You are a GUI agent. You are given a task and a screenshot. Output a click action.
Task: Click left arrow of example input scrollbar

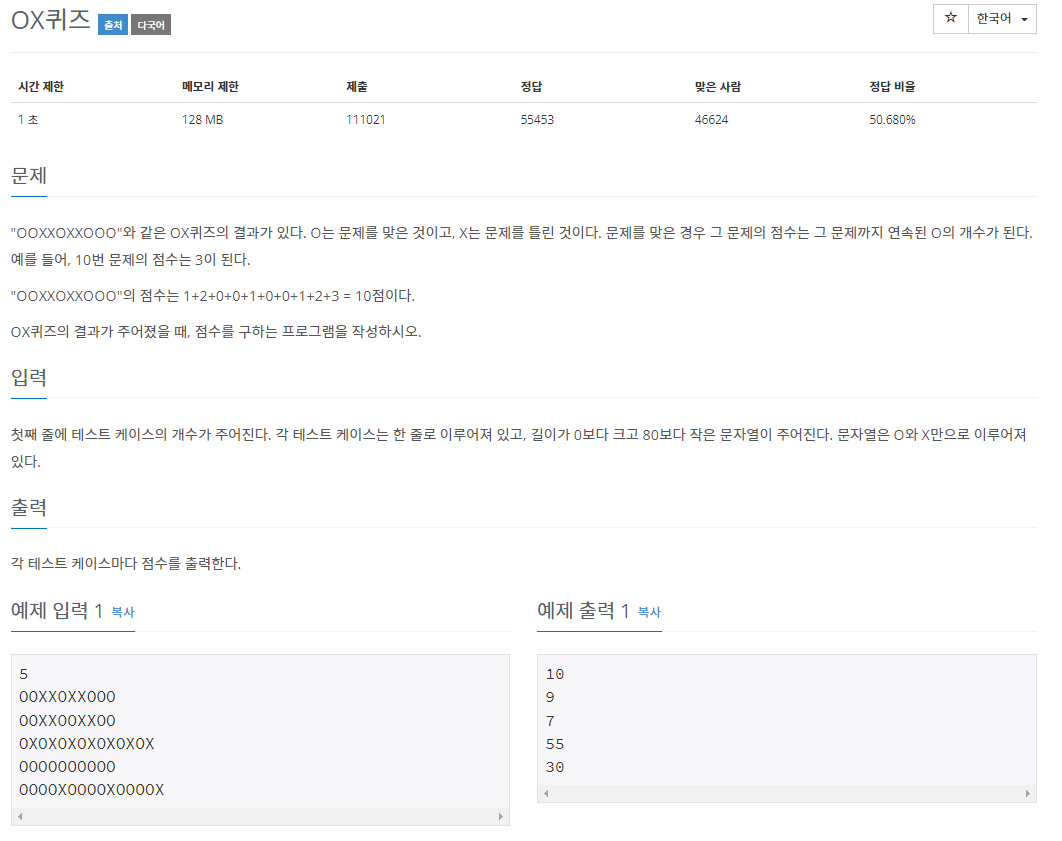point(20,817)
